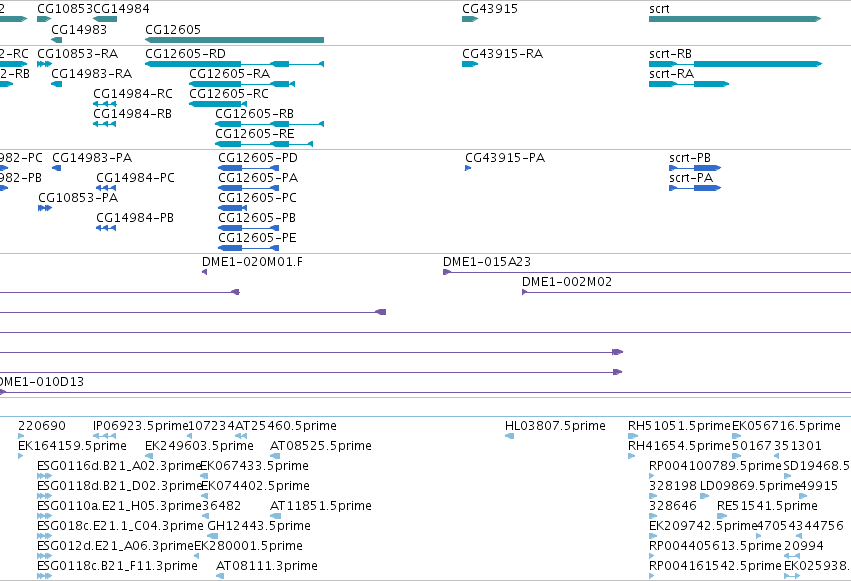This screenshot has width=851, height=581.
Task: Click EST RE51541.5prime
Action: [722, 516]
